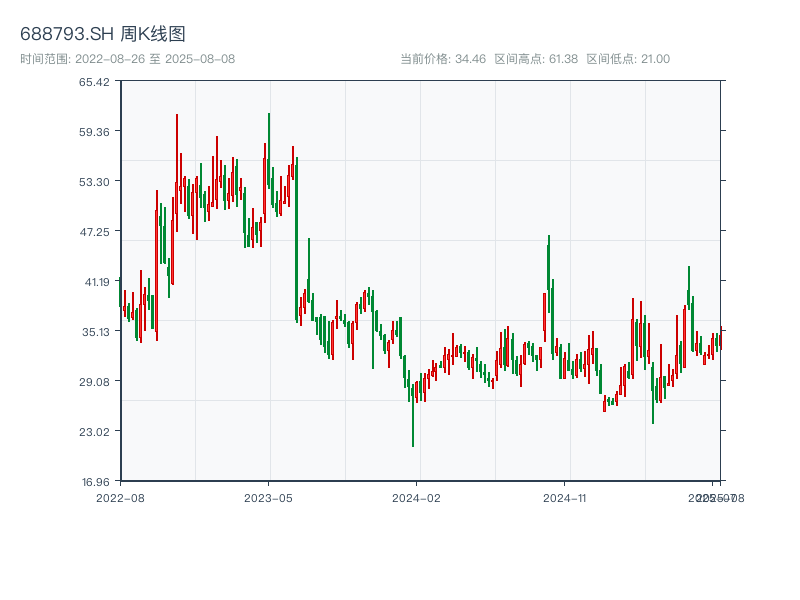The image size is (800, 600).
Task: Click the y-axis value 35.13
Action: pyautogui.click(x=96, y=332)
